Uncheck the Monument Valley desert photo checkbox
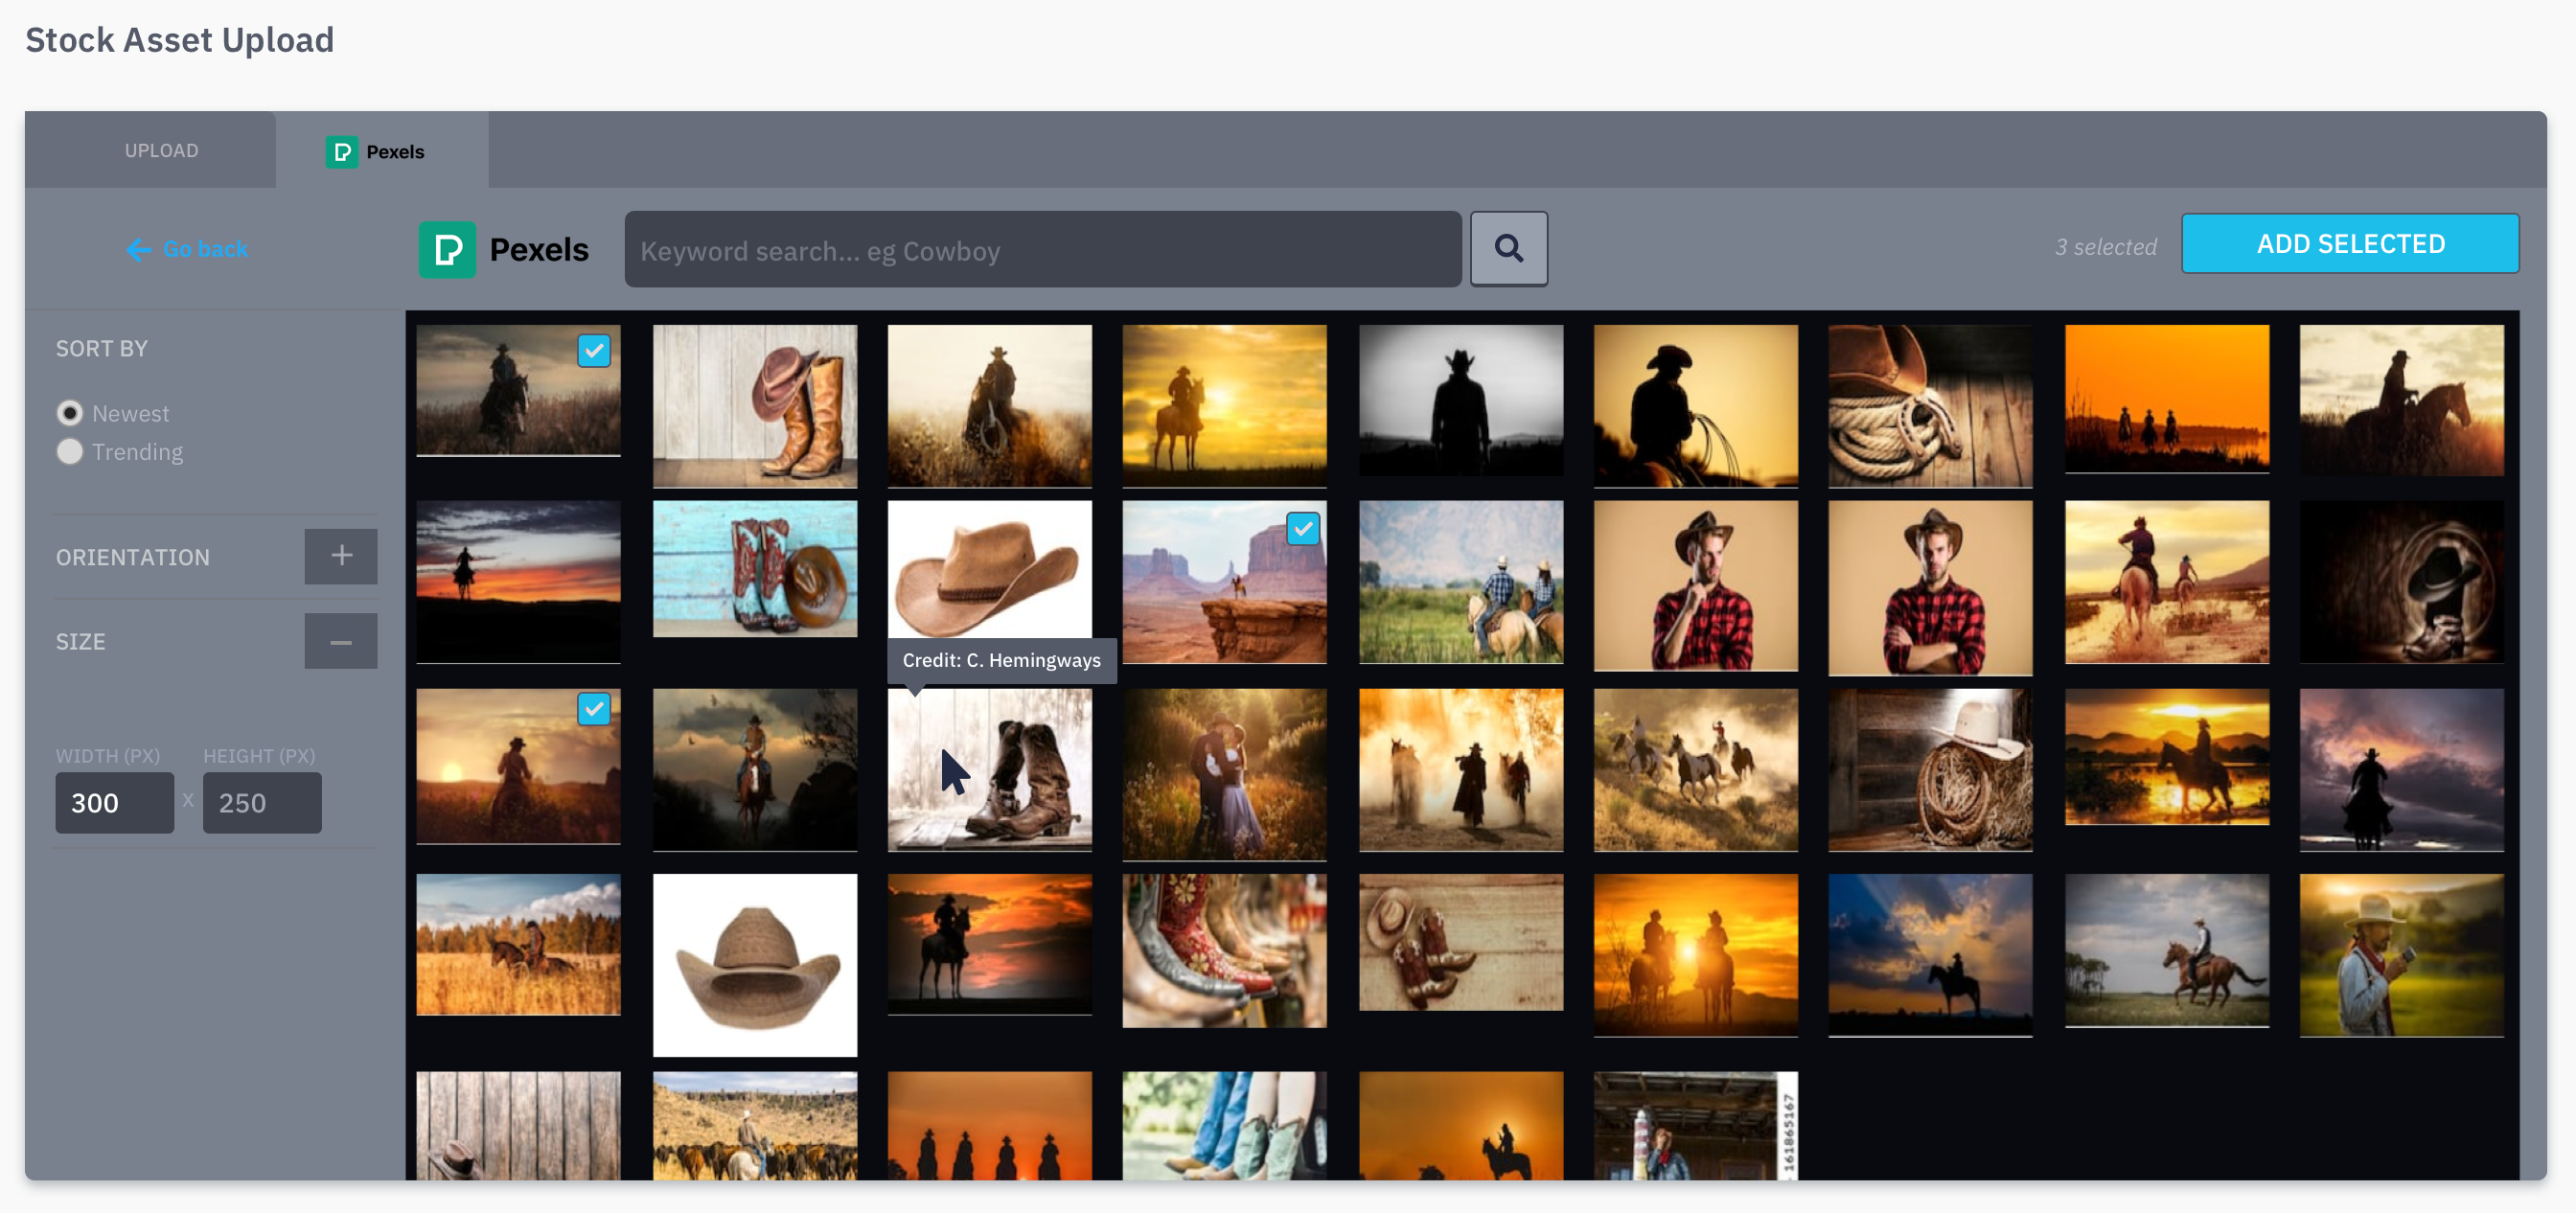 click(x=1302, y=528)
